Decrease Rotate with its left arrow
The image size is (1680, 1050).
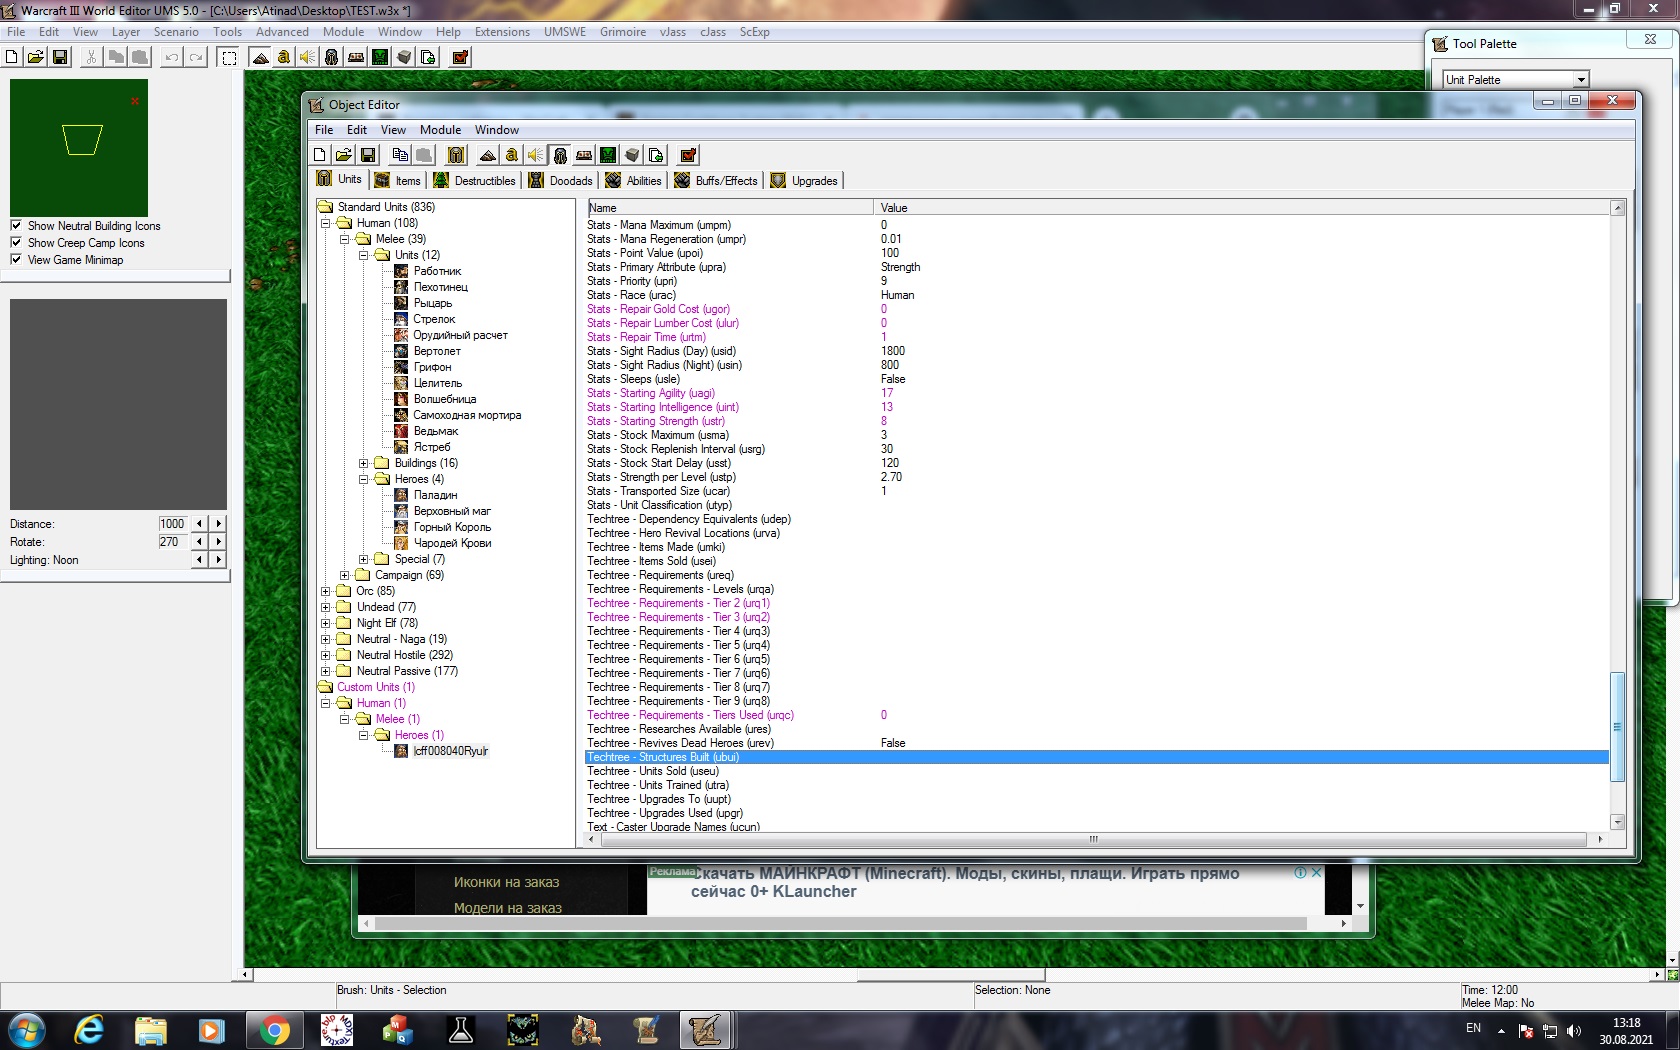199,542
